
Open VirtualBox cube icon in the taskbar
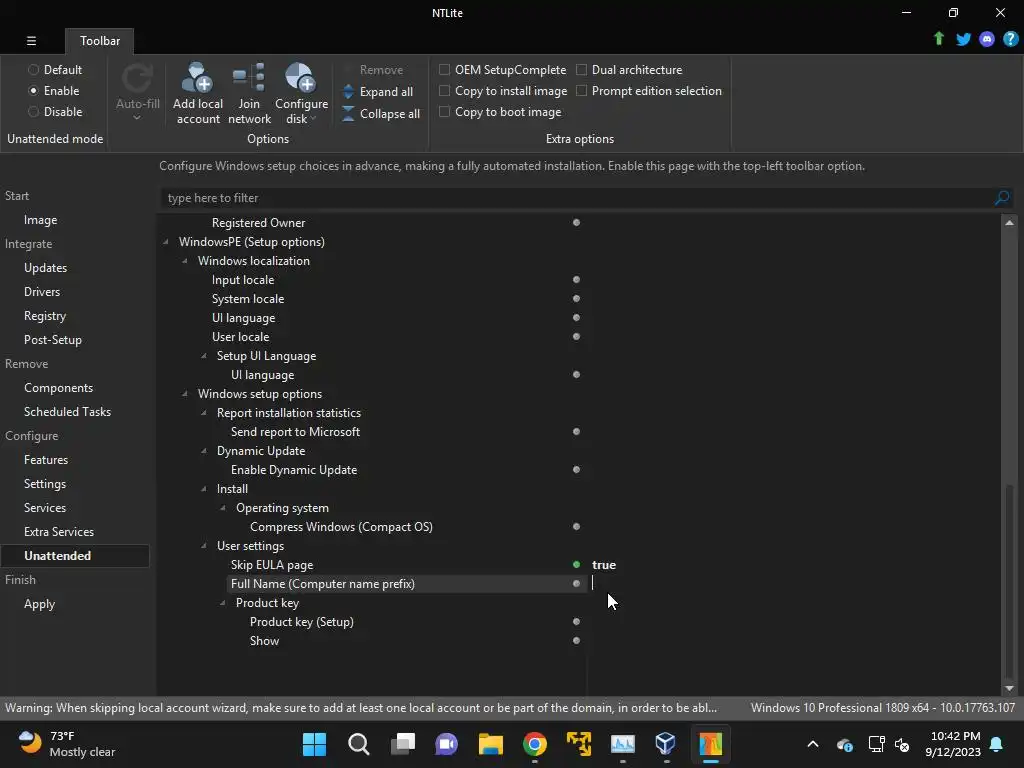665,744
